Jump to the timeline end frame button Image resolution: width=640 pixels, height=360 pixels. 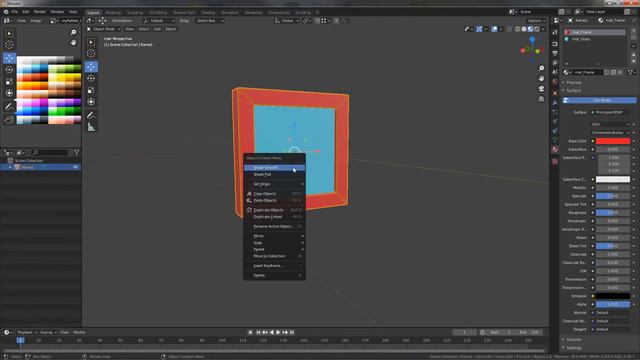291,332
